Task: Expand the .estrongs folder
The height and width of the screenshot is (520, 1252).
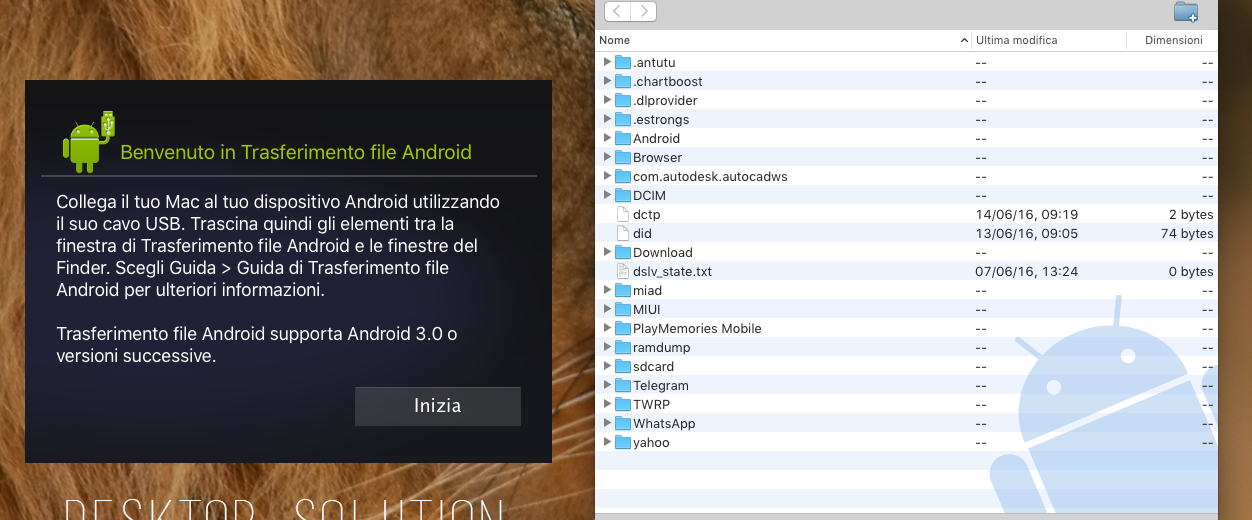Action: click(607, 119)
